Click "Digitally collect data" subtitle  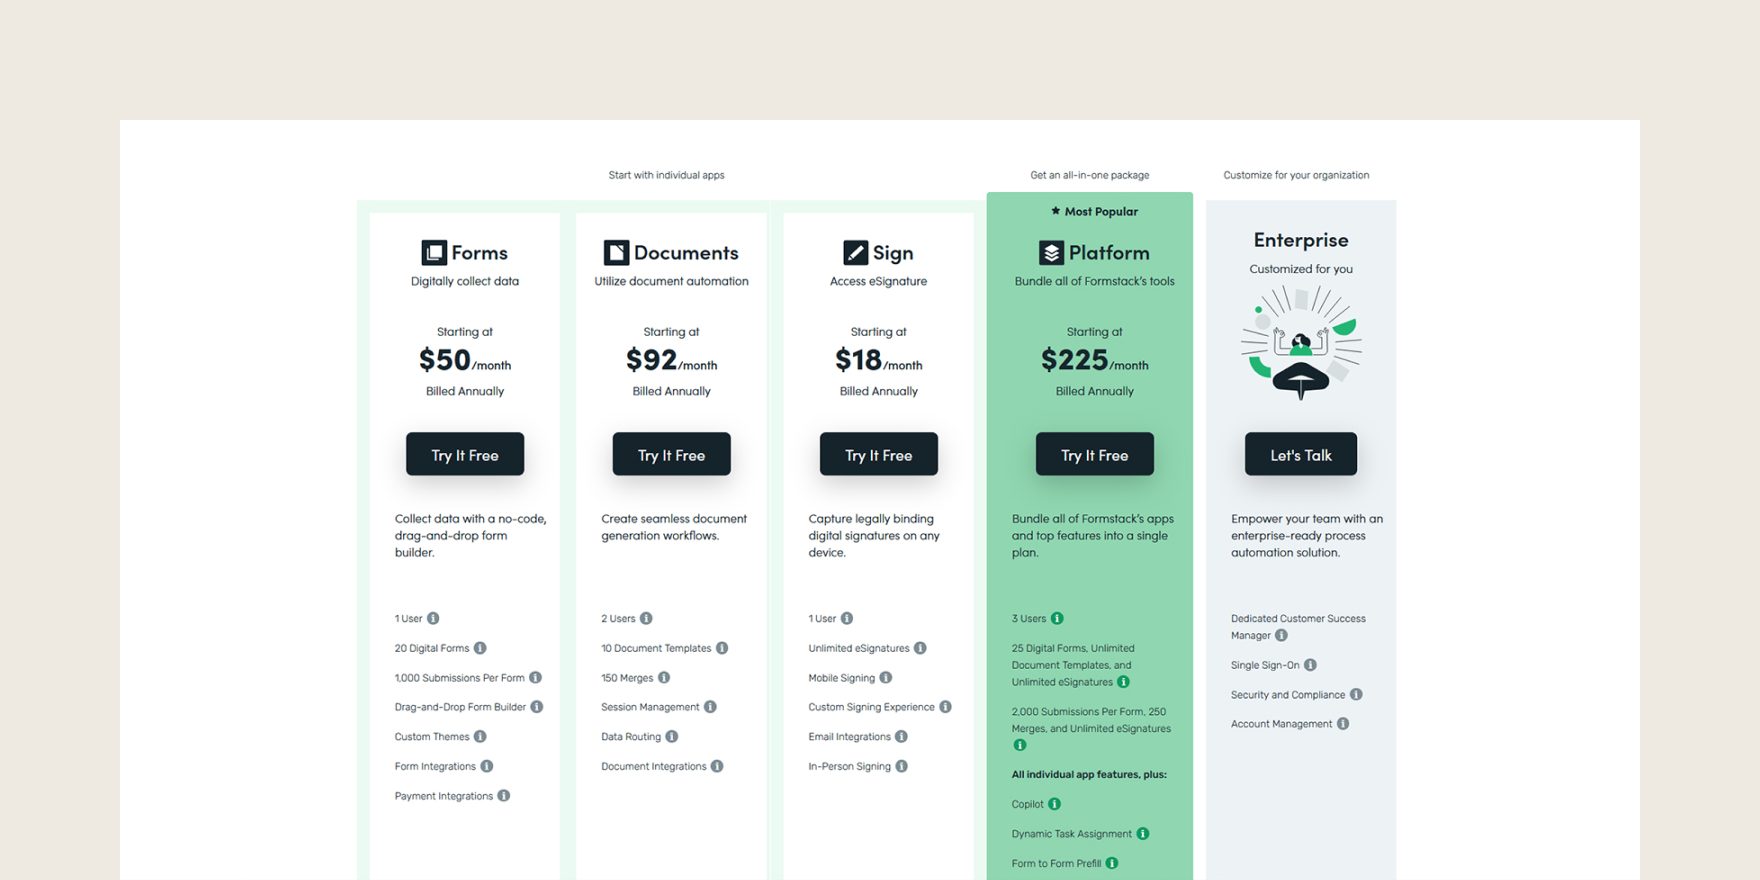point(465,281)
